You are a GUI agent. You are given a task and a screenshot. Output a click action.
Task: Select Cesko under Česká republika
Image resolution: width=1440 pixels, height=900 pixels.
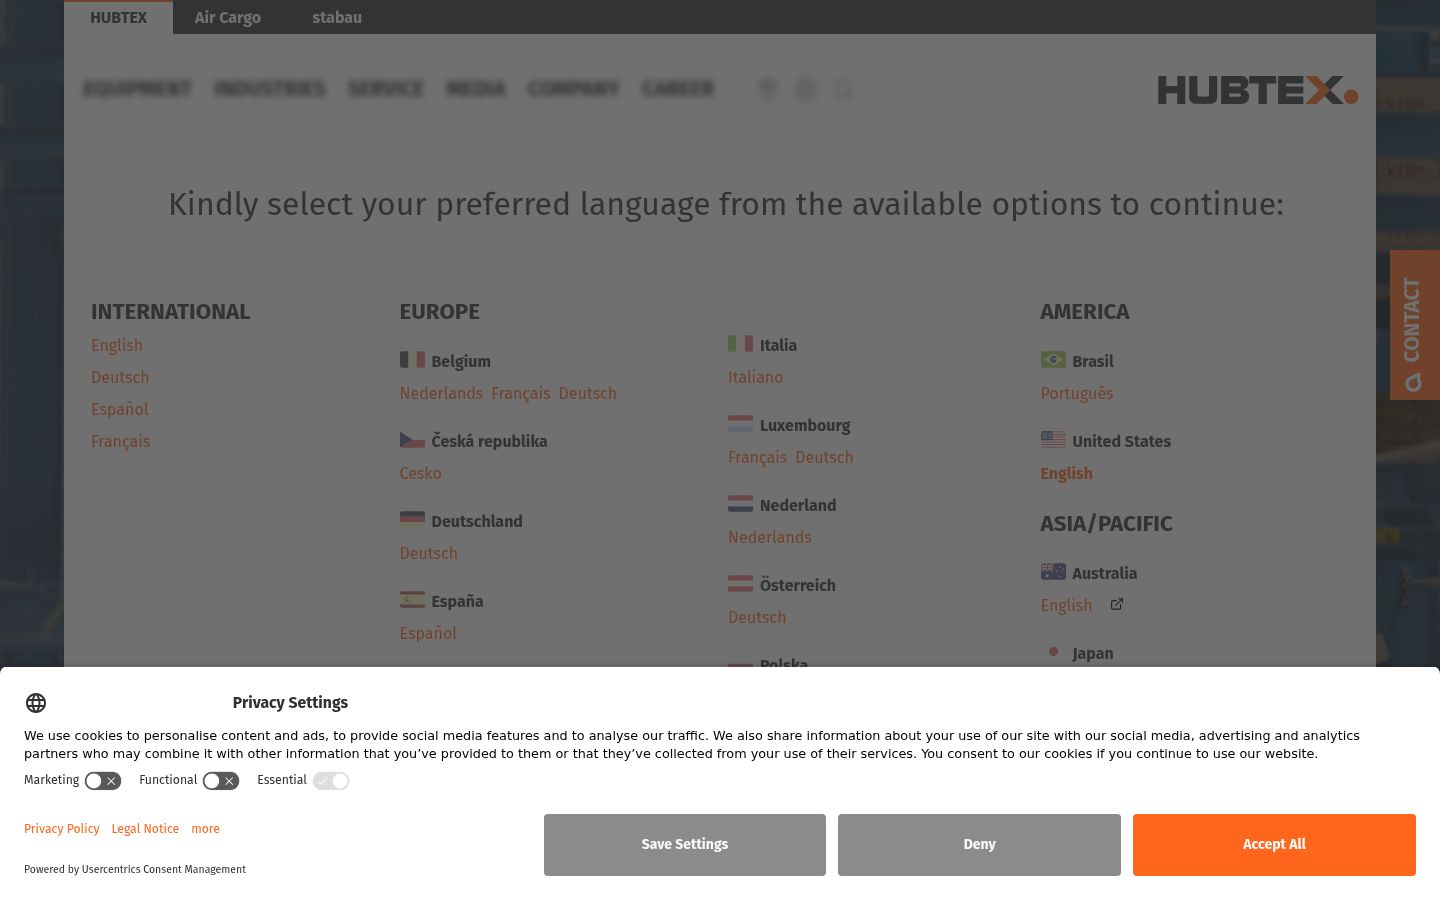click(420, 473)
